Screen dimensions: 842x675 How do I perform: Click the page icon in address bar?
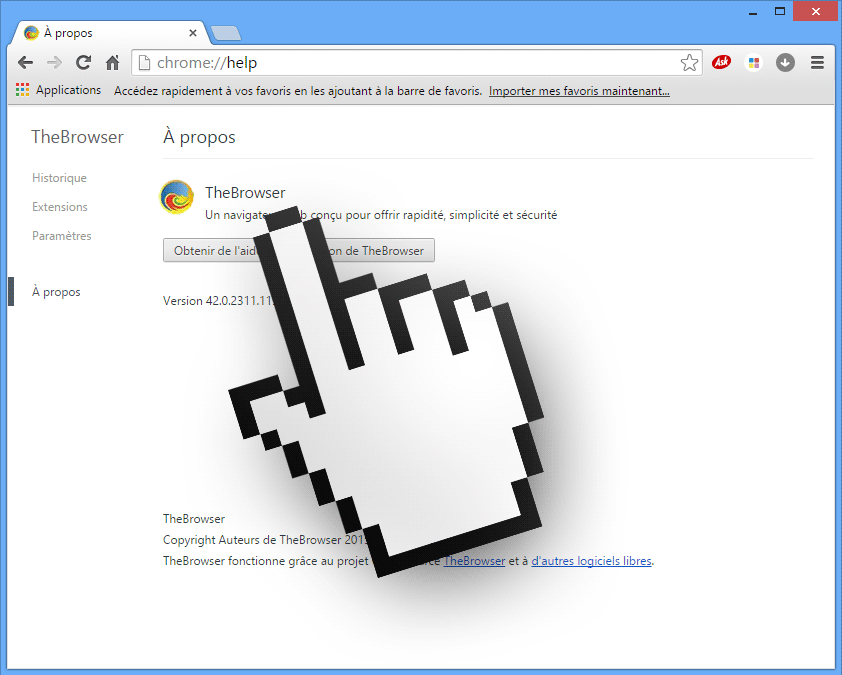coord(144,63)
